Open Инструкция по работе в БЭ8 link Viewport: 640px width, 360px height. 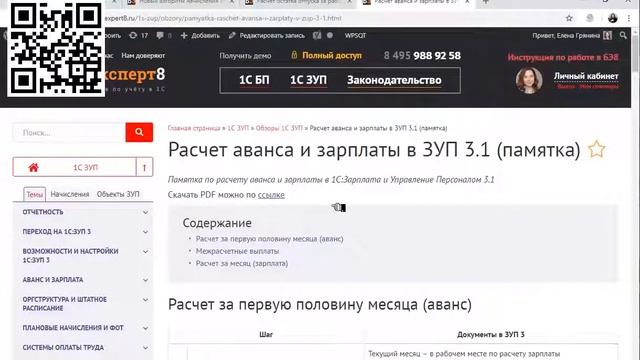pyautogui.click(x=563, y=57)
